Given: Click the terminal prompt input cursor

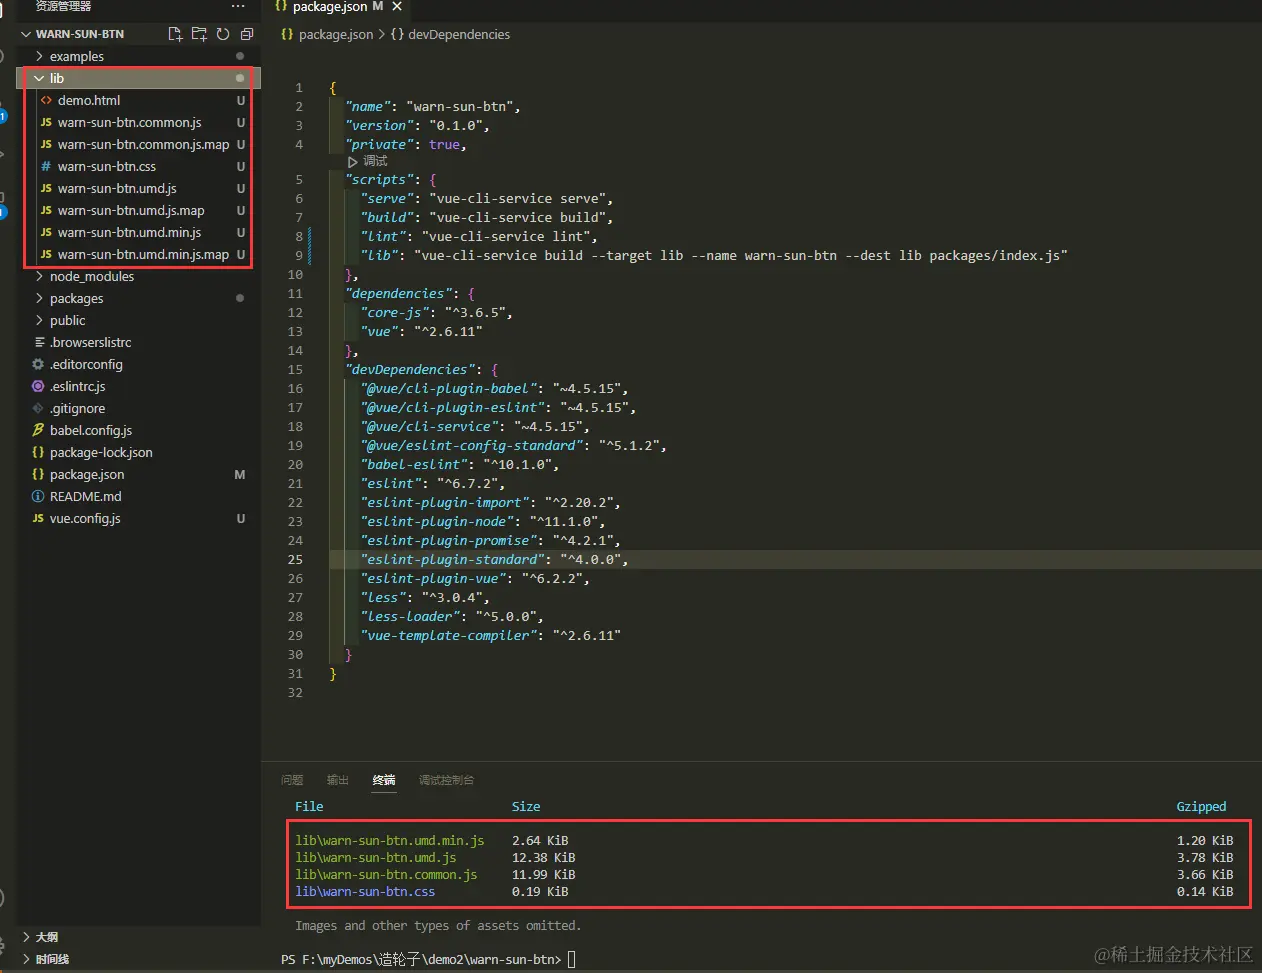Looking at the screenshot, I should [x=572, y=959].
